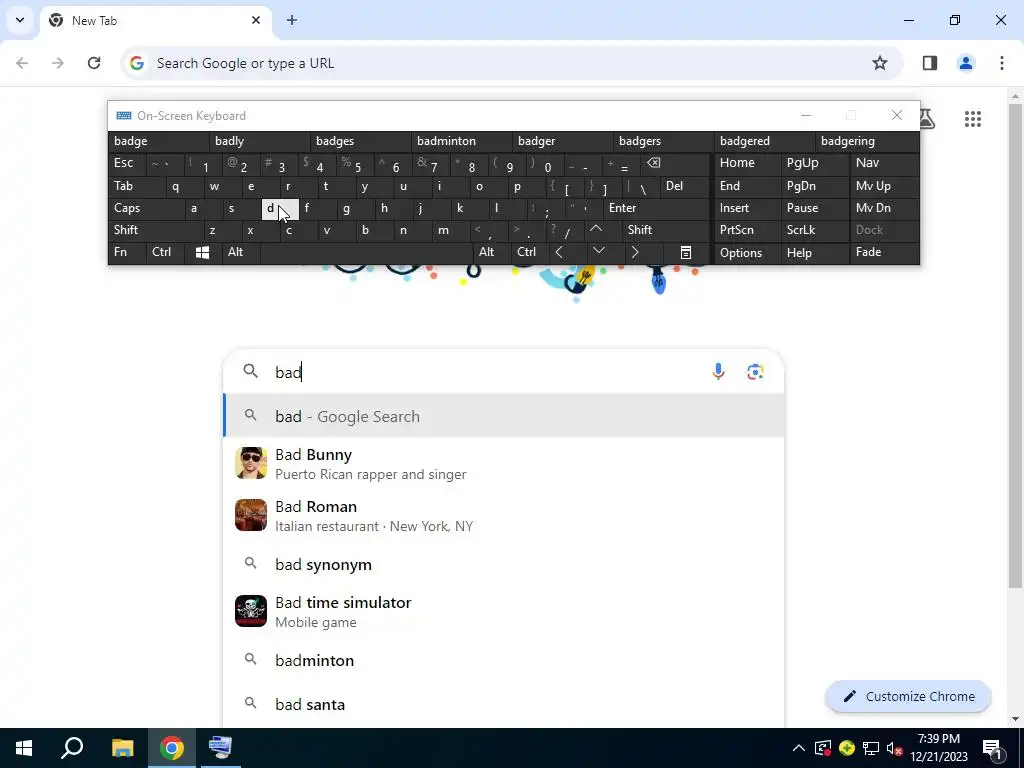Reload the page in Chrome

94,63
